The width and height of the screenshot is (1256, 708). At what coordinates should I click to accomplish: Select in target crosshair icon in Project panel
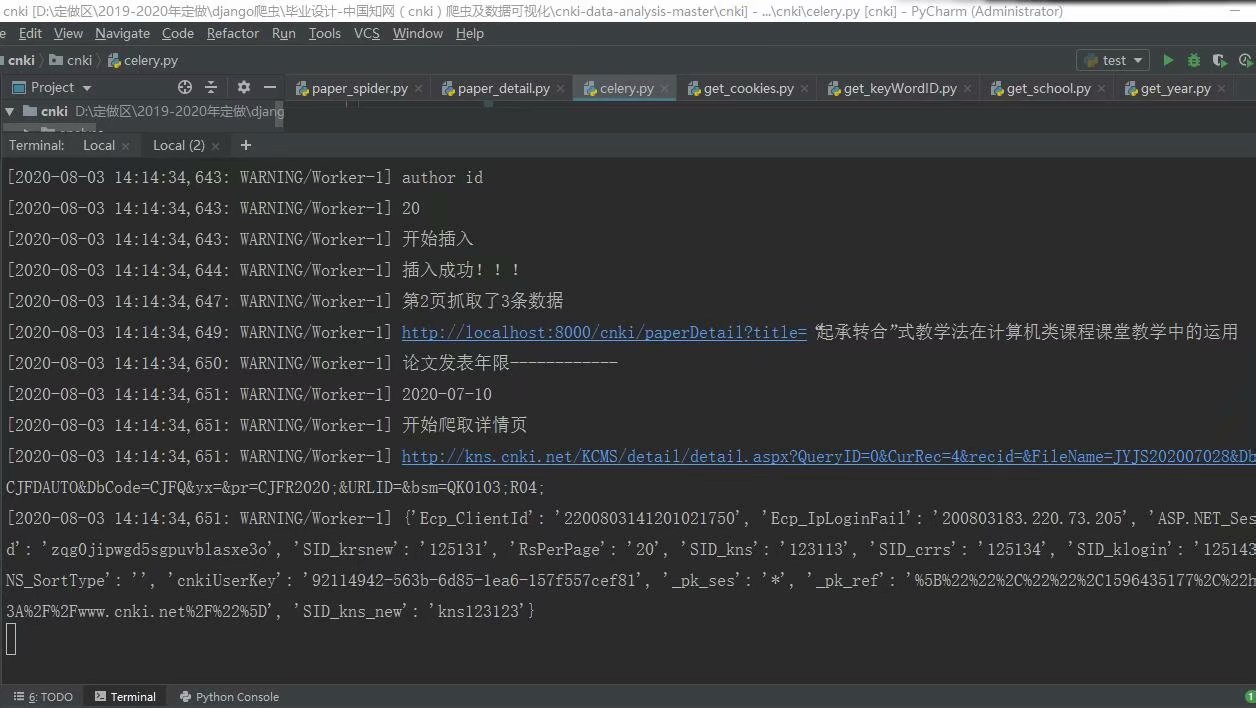[x=183, y=87]
